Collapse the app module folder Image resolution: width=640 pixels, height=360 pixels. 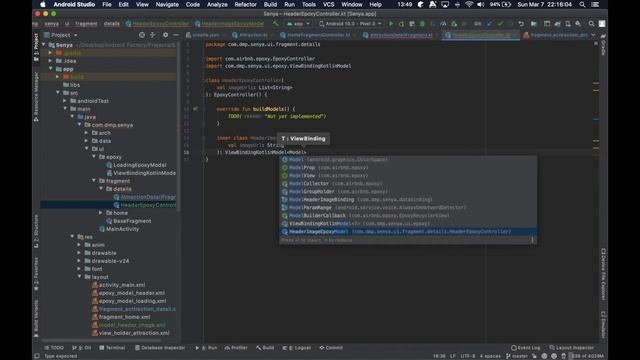[51, 69]
